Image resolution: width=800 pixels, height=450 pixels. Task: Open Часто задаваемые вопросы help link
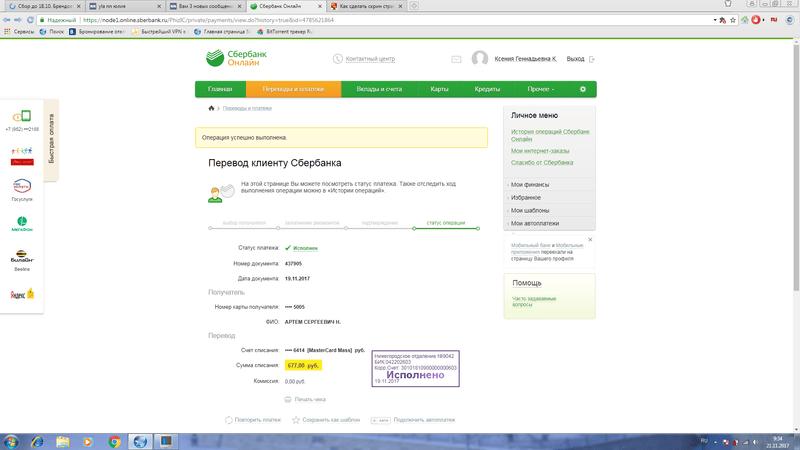[x=534, y=302]
